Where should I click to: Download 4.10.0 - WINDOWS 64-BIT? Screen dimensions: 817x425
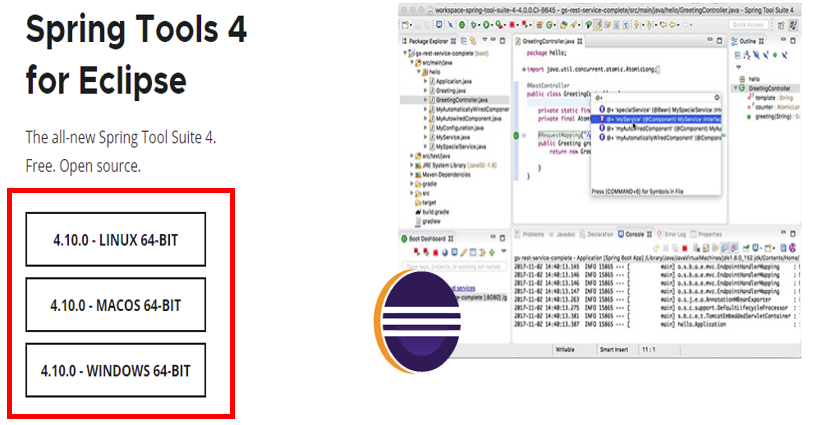pyautogui.click(x=116, y=370)
